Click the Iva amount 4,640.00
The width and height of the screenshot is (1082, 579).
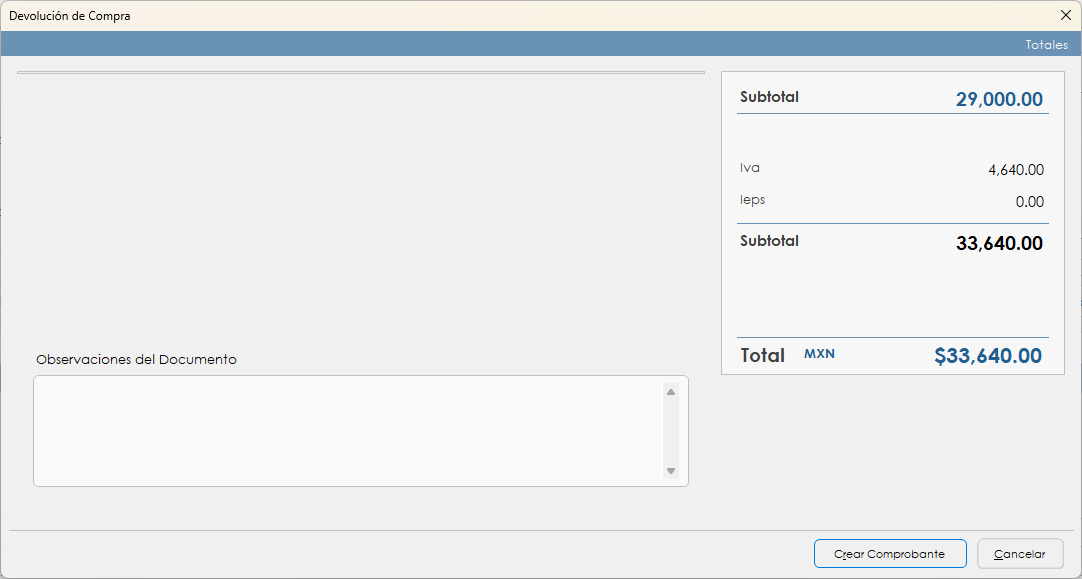[x=1016, y=171]
